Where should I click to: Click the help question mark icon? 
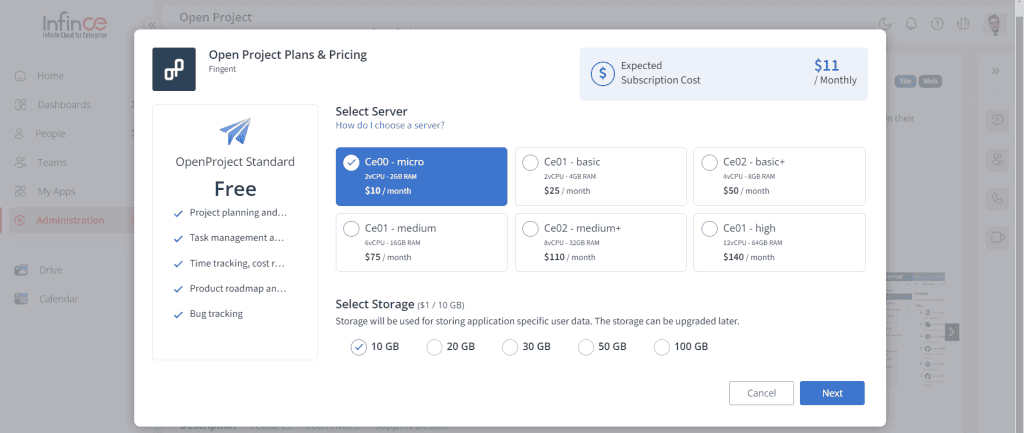[x=937, y=24]
